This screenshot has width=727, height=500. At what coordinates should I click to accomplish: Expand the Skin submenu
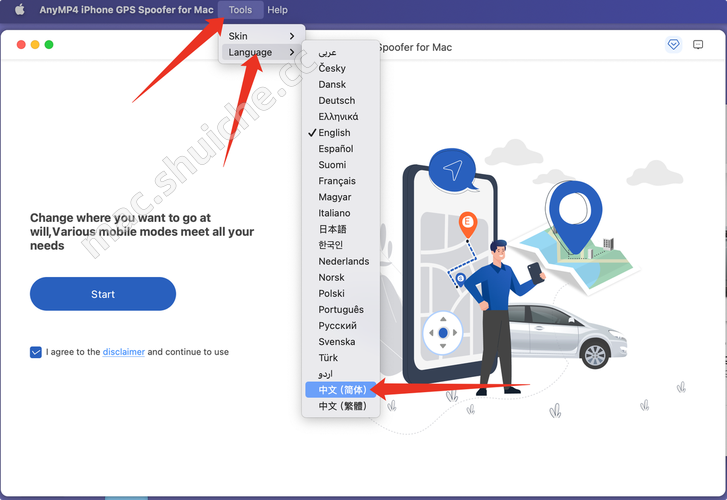point(261,36)
